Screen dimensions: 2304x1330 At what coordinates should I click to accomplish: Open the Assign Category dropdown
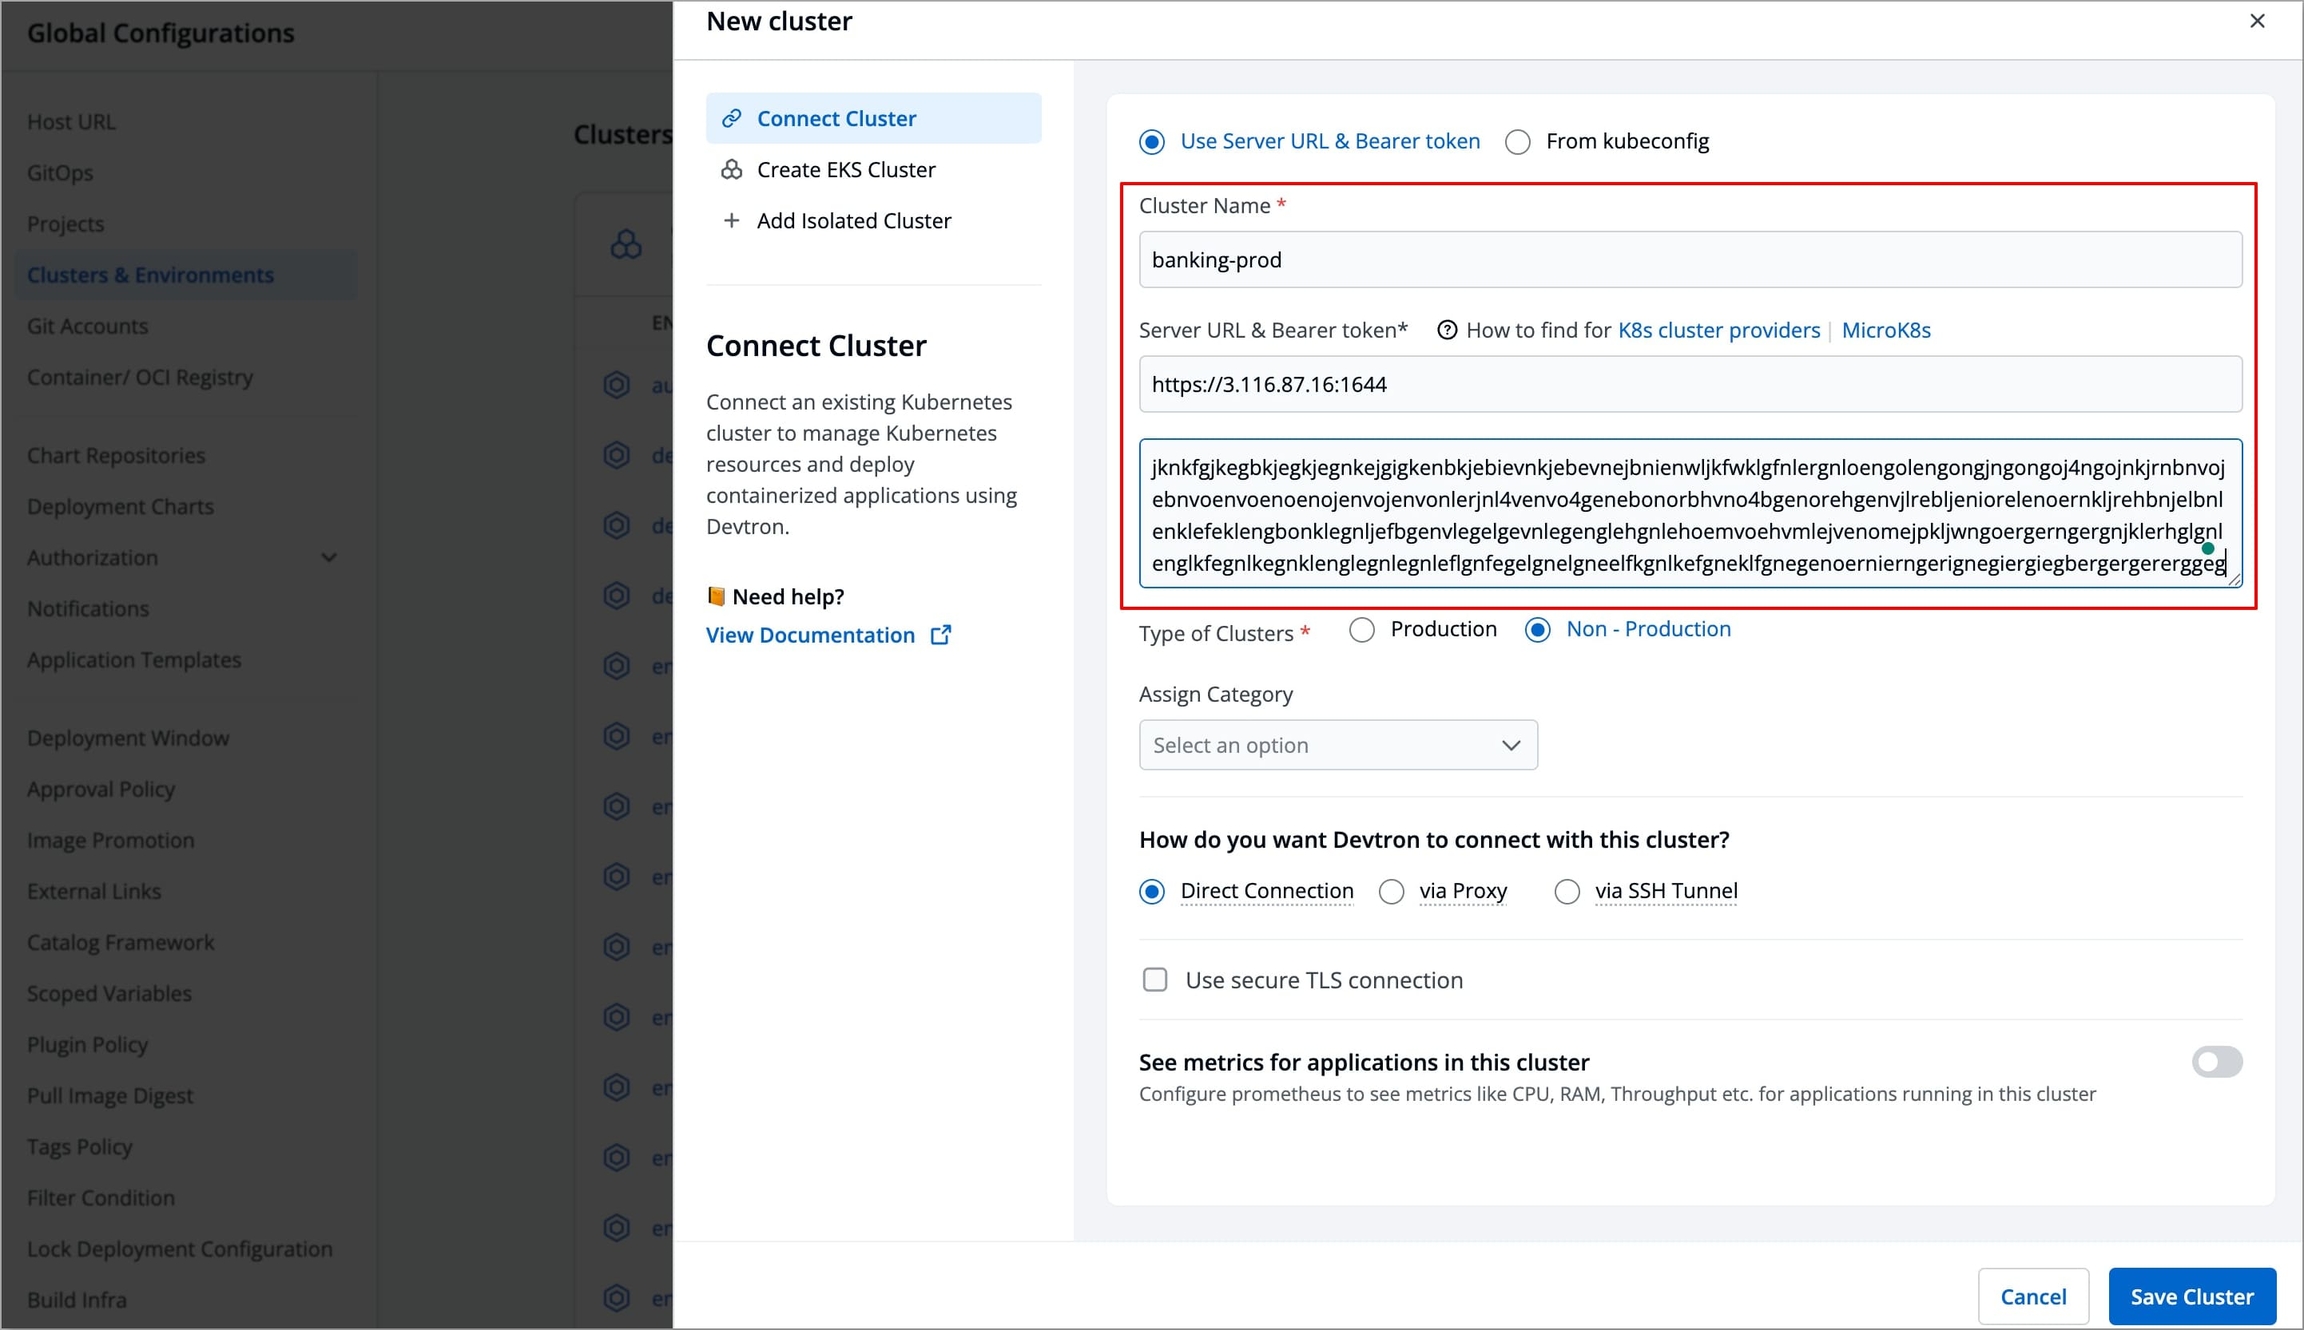click(1338, 745)
